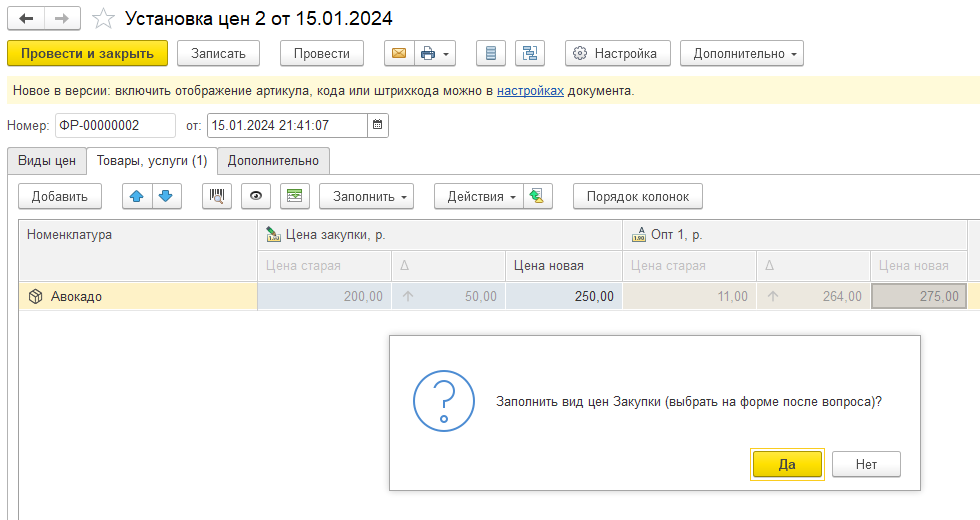Expand the Заполнить dropdown
980x520 pixels.
(x=366, y=196)
